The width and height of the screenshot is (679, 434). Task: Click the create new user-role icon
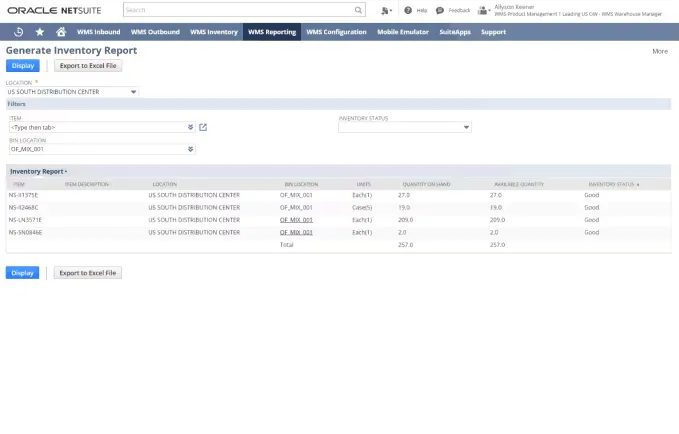click(385, 10)
